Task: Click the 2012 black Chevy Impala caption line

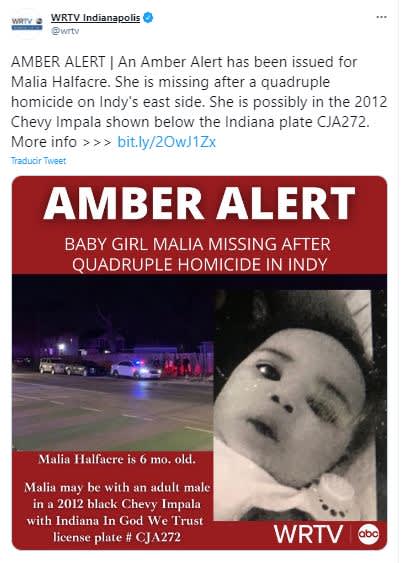Action: pos(117,504)
